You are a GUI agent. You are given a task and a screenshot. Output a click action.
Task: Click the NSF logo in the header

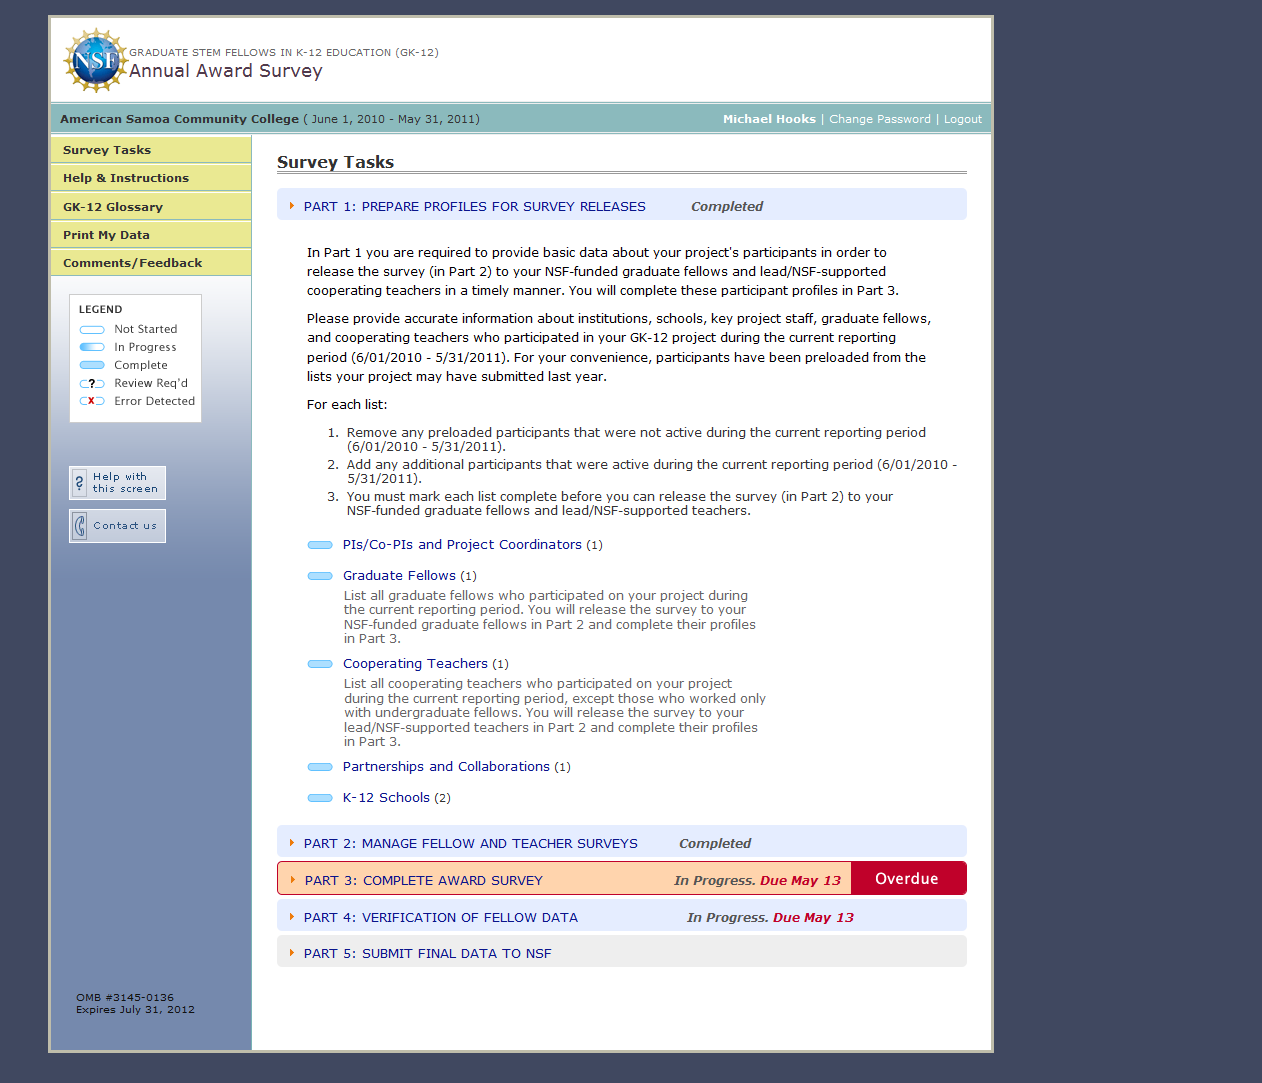click(x=94, y=61)
